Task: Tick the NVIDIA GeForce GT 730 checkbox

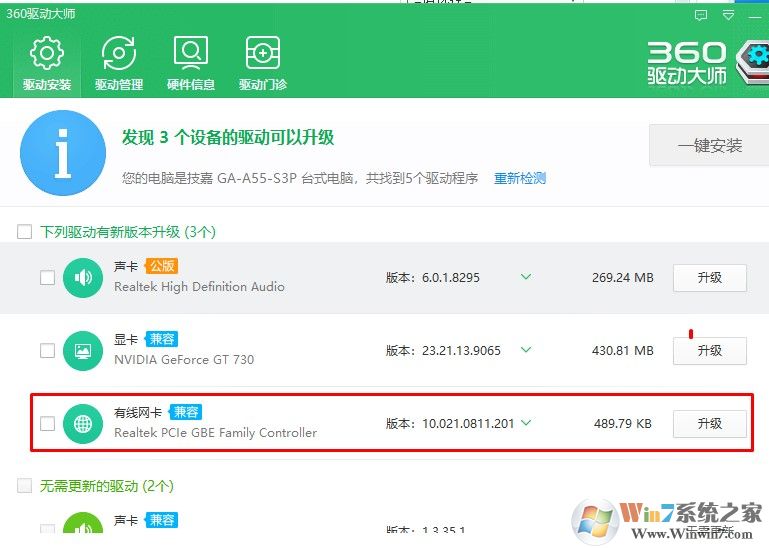Action: coord(47,351)
